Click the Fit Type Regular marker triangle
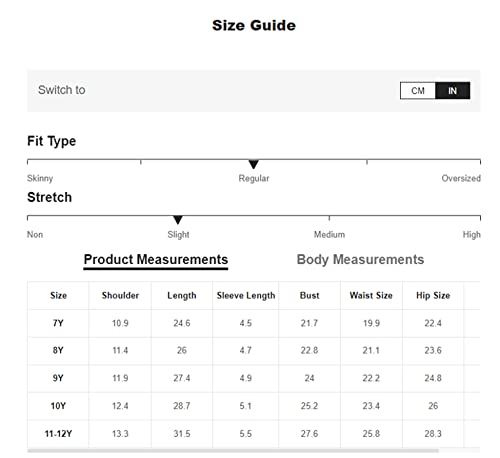The height and width of the screenshot is (458, 500). click(x=254, y=164)
